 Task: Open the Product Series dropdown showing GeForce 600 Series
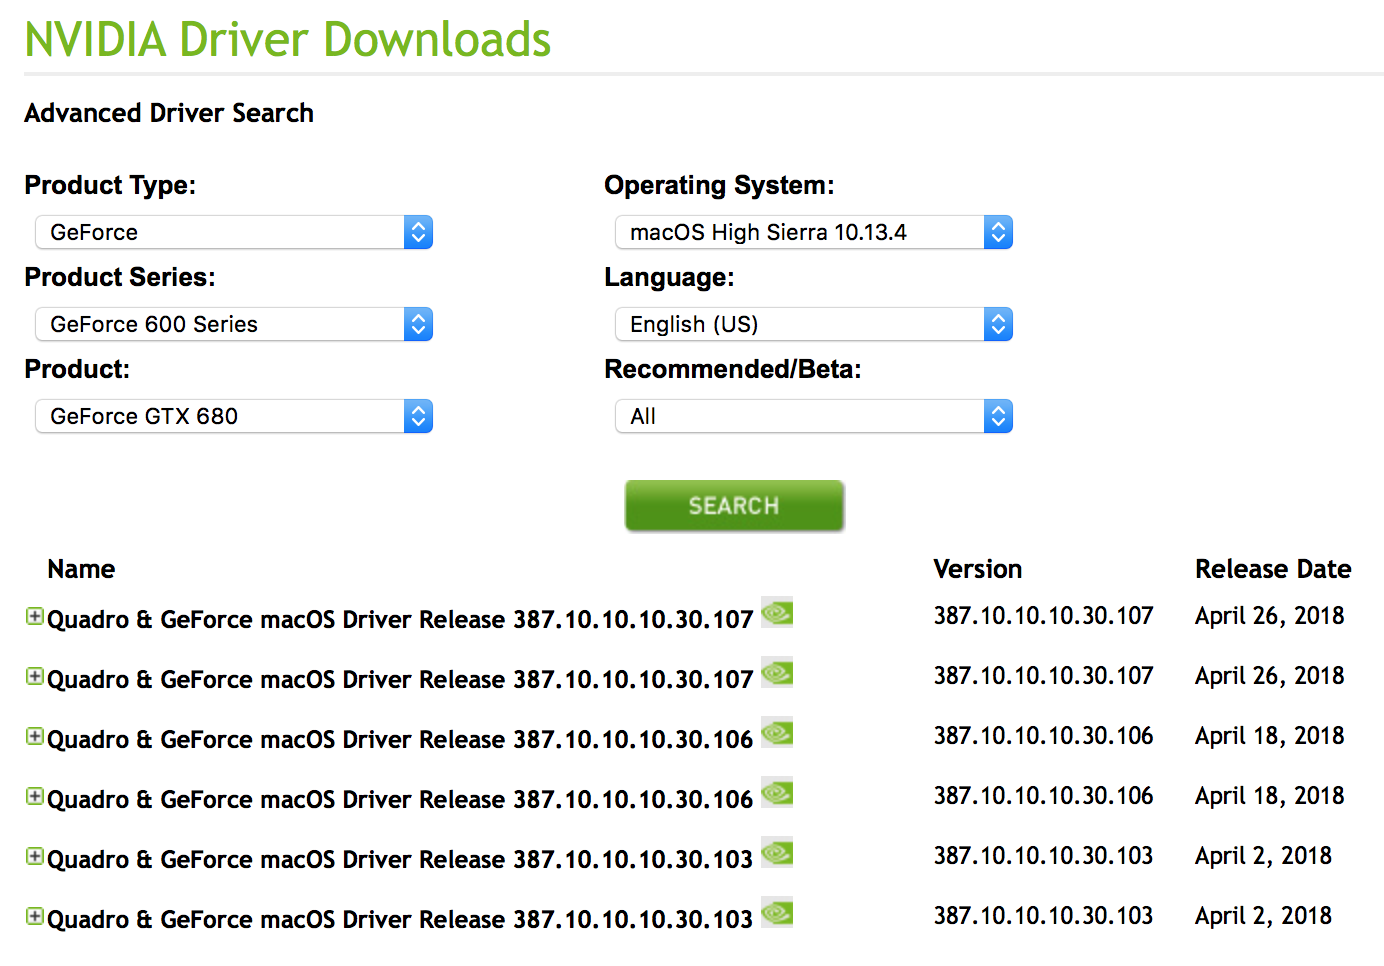[x=234, y=324]
